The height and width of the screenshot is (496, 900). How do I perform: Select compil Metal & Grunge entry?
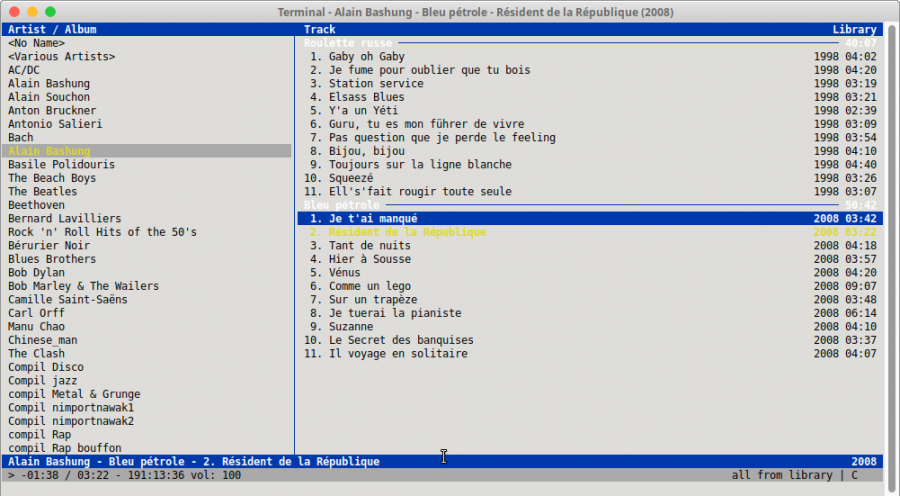(74, 394)
